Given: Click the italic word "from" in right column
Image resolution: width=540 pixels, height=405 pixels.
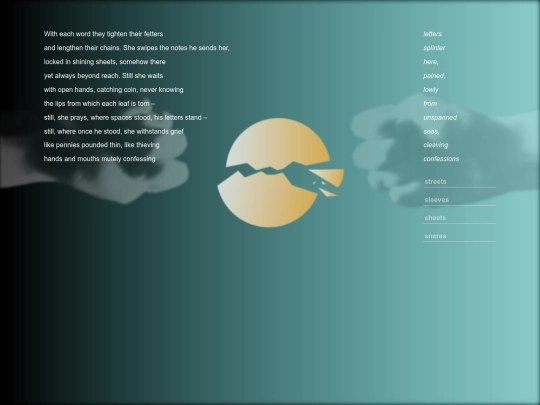Looking at the screenshot, I should [430, 104].
